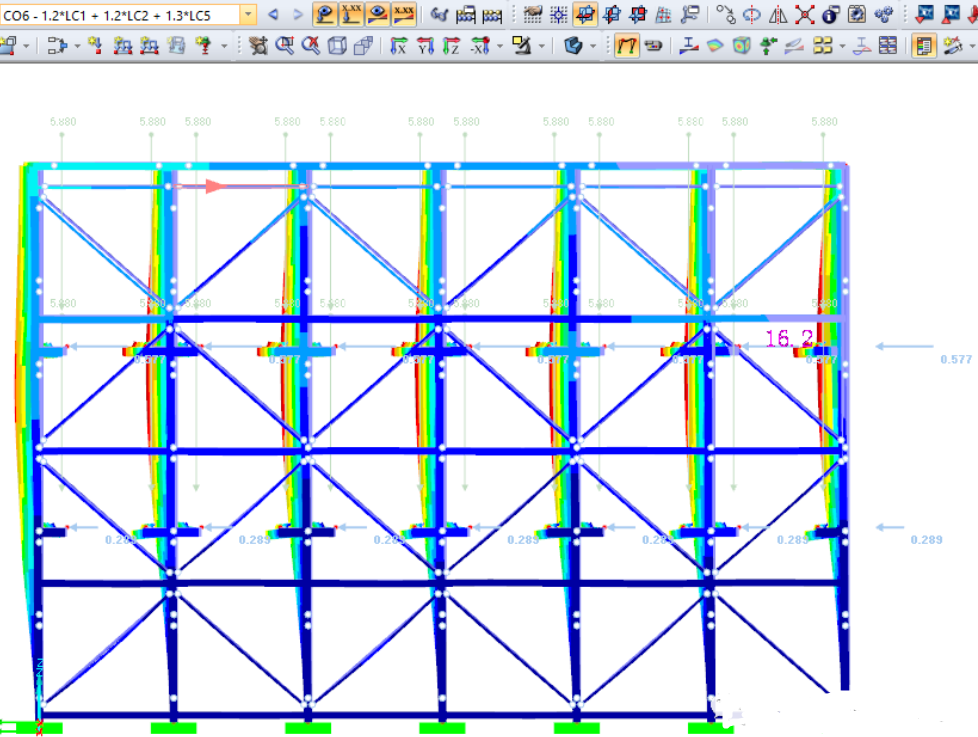Screen dimensions: 978x737
Task: Click the mirror tool icon
Action: click(778, 15)
